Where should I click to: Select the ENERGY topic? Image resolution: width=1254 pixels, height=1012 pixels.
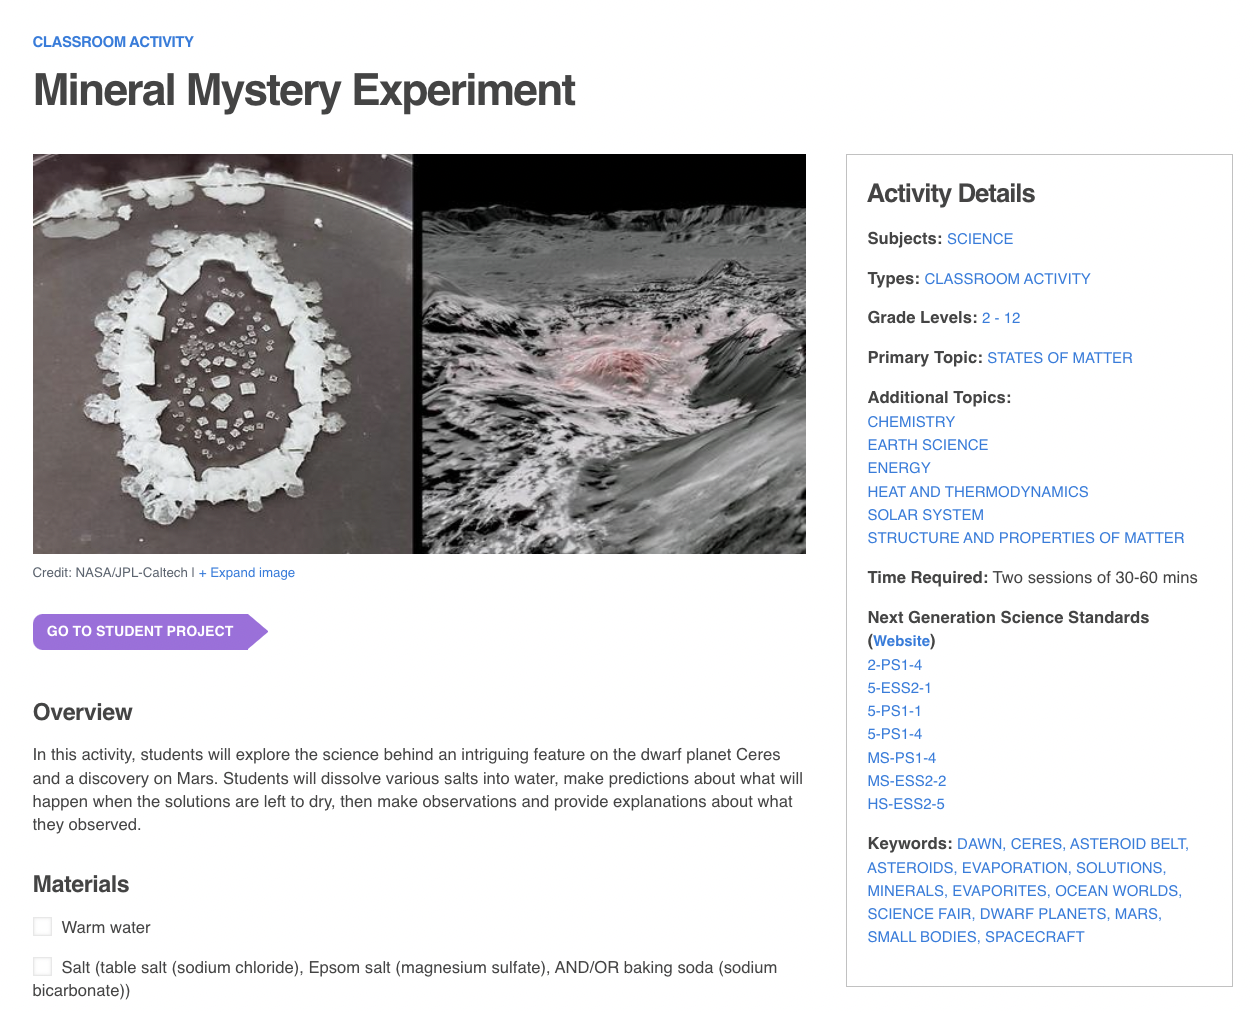coord(898,467)
